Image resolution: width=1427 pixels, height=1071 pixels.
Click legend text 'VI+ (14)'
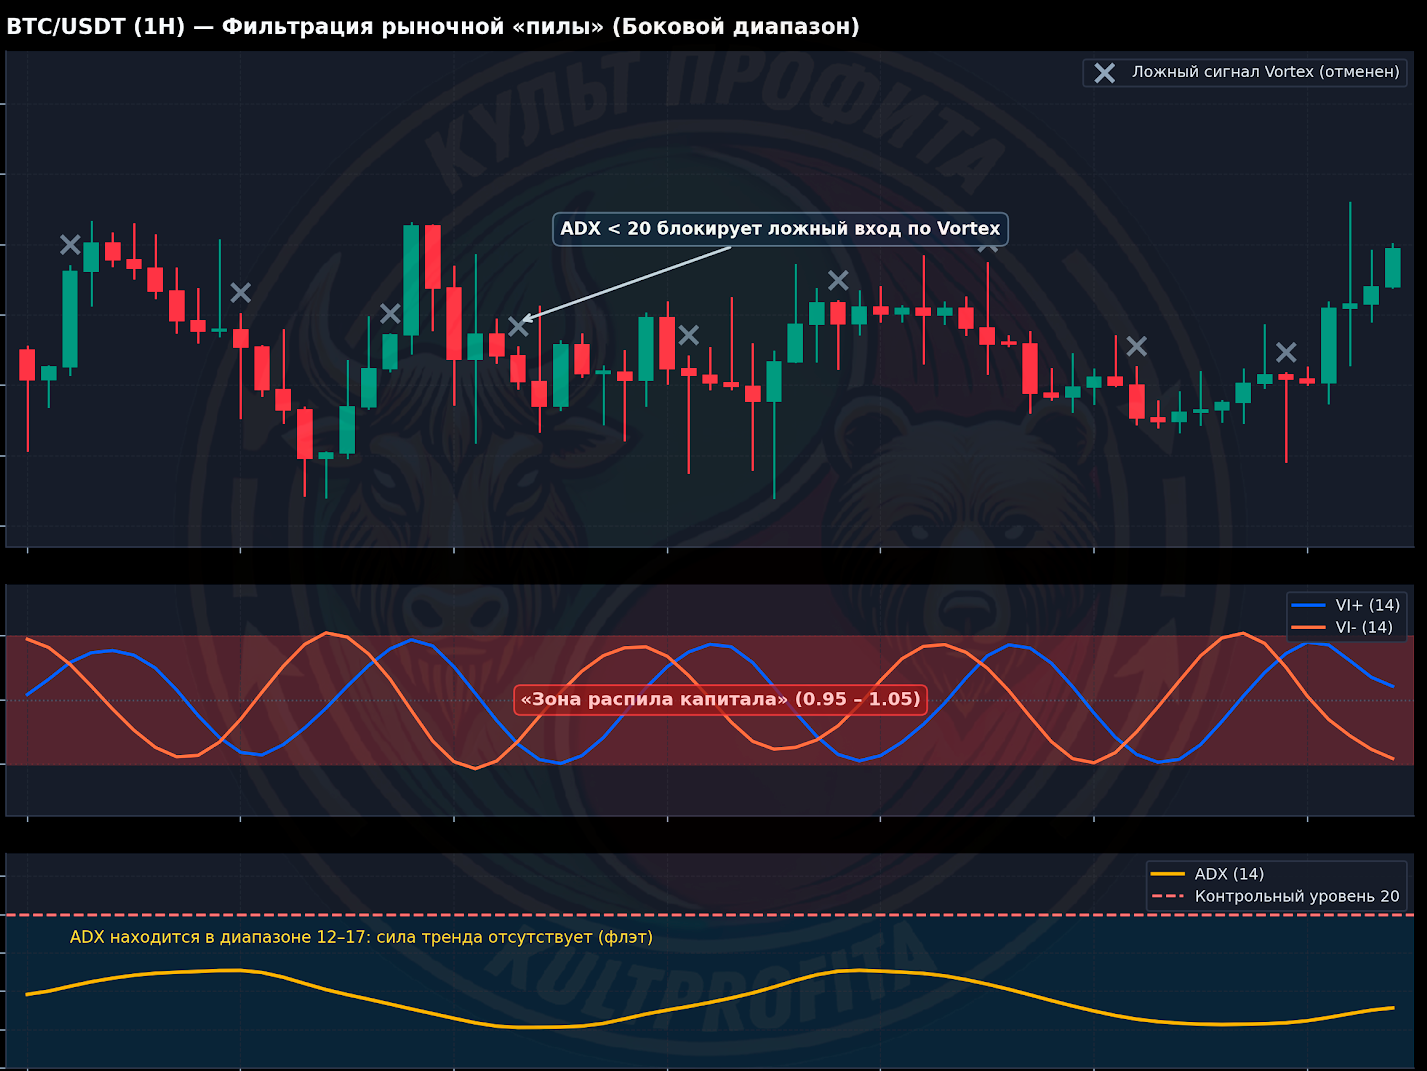click(x=1367, y=605)
